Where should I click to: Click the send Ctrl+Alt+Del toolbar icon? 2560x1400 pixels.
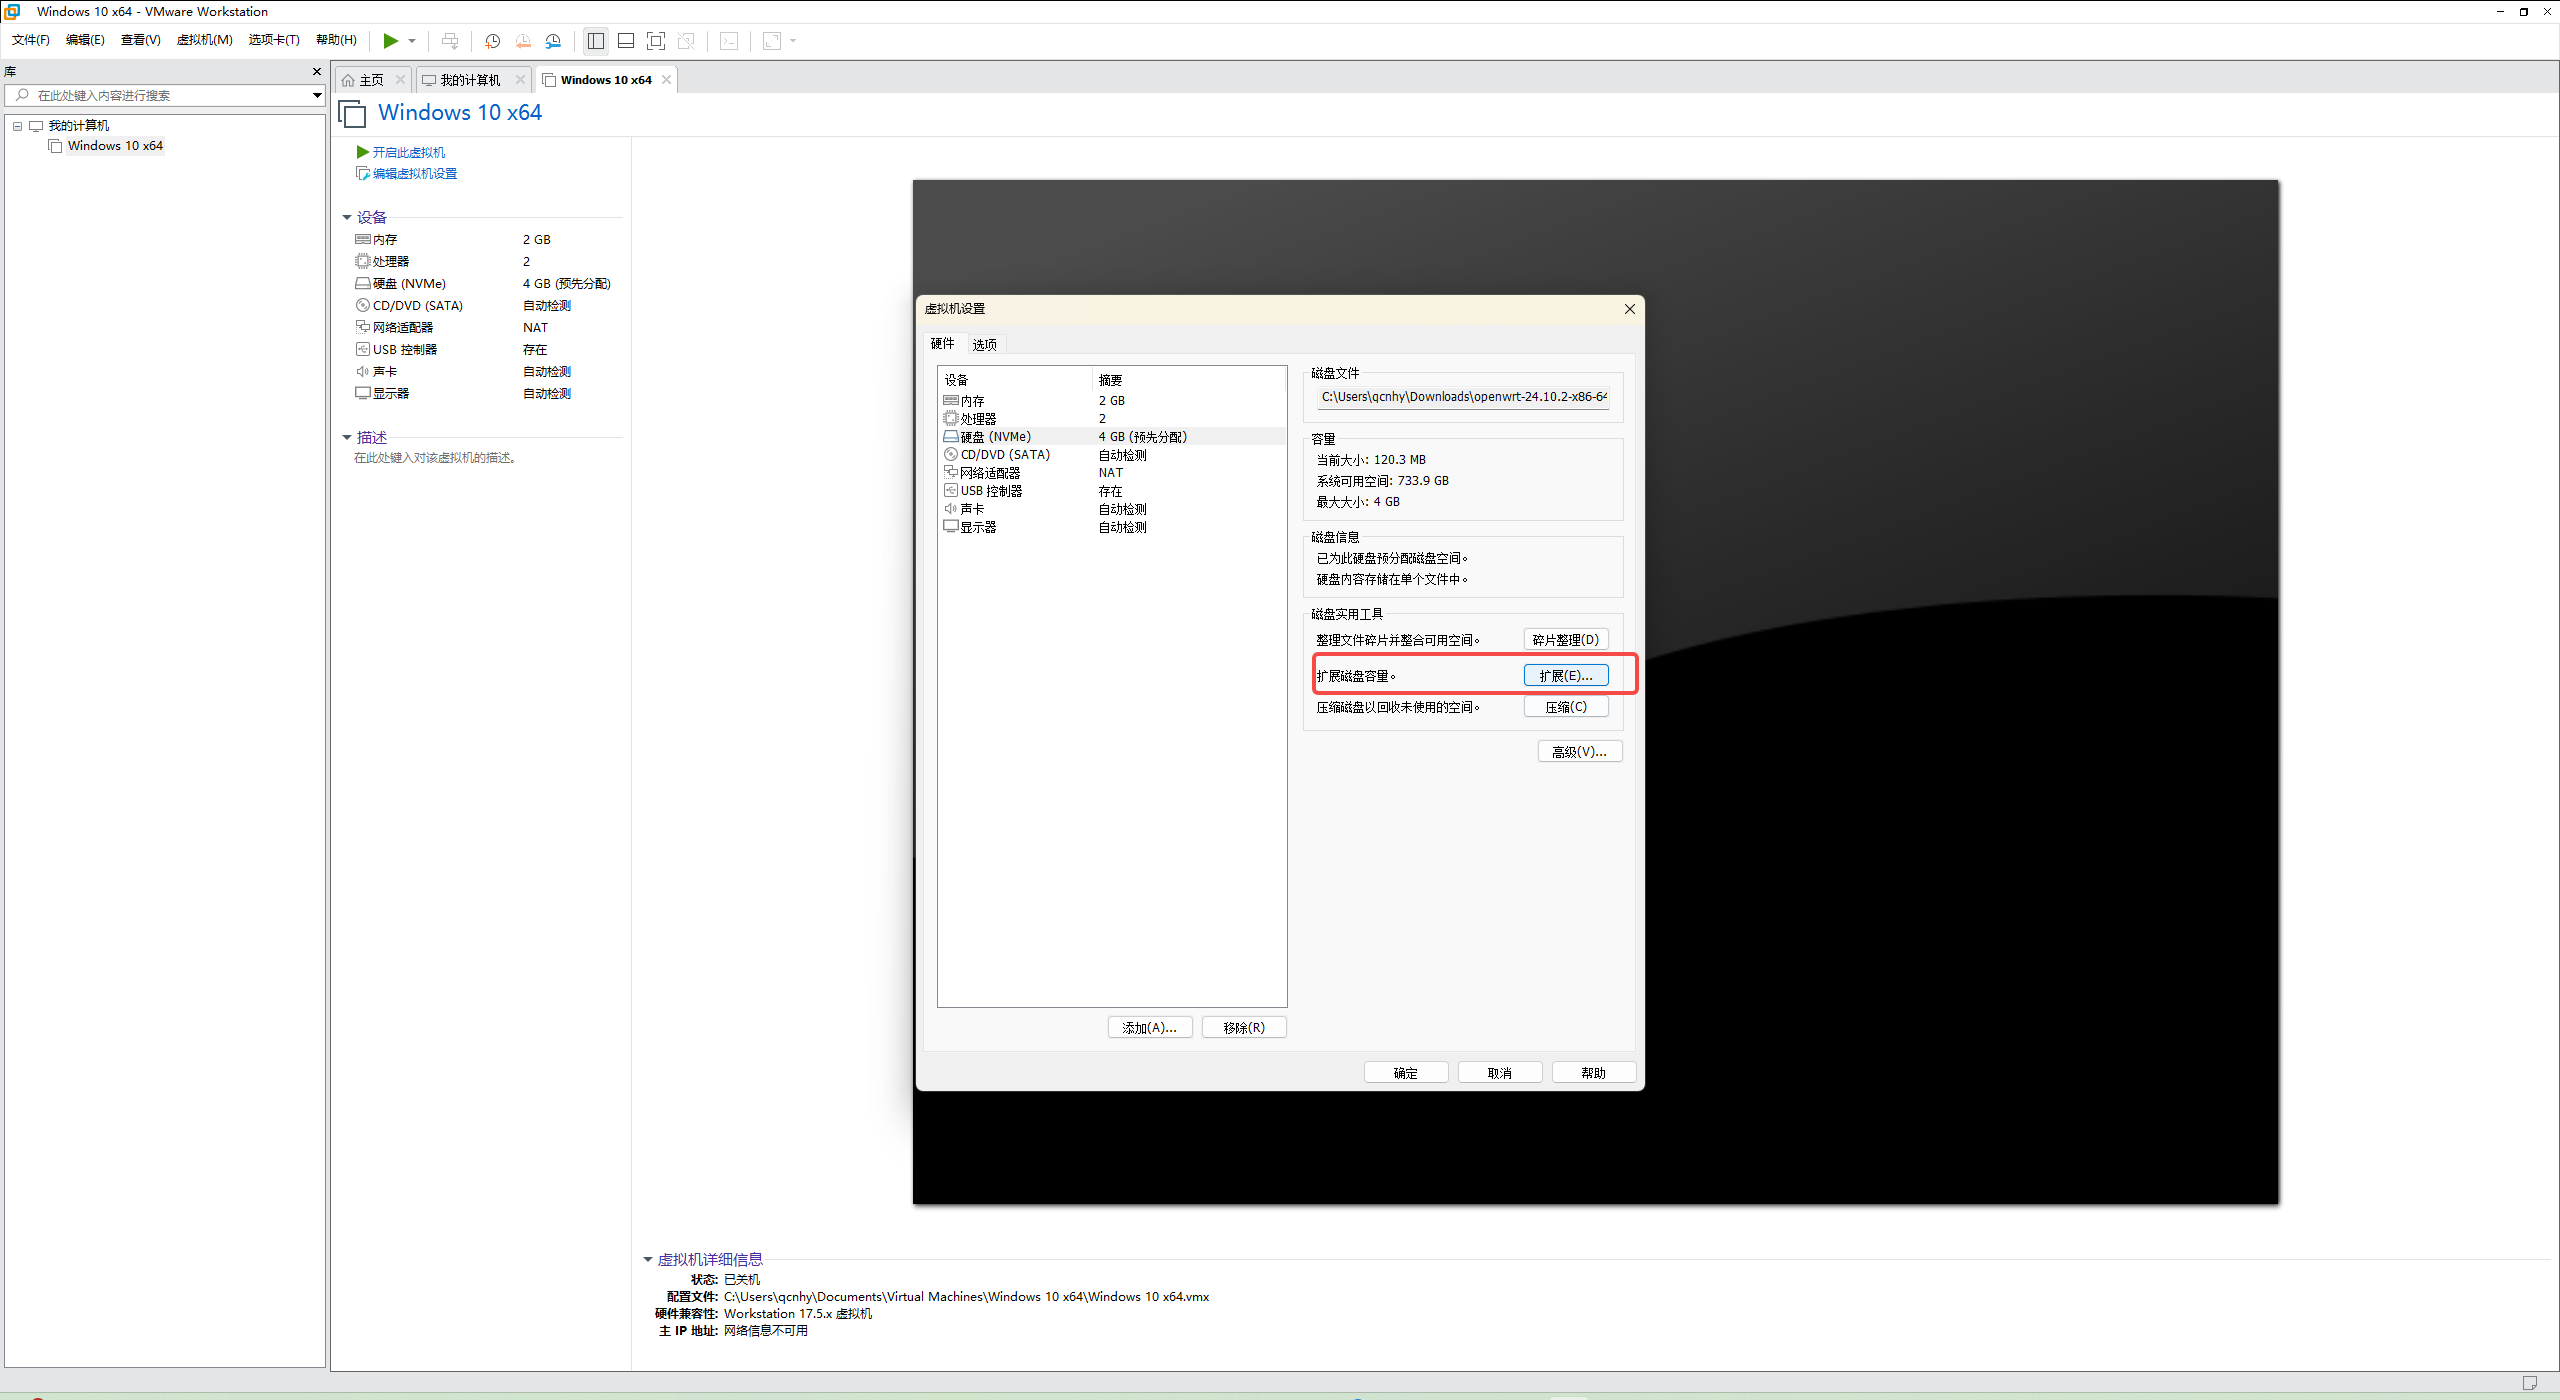[x=450, y=41]
